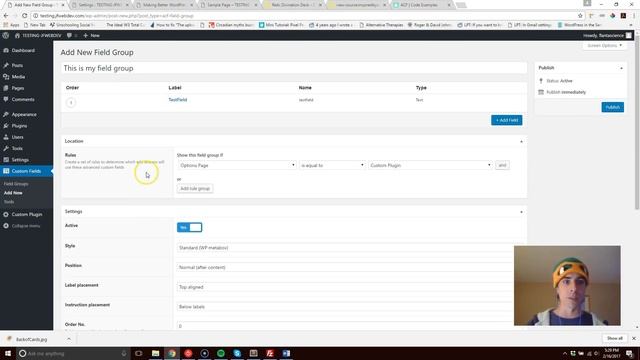This screenshot has width=640, height=360.
Task: Collapse the Location panel
Action: click(521, 141)
